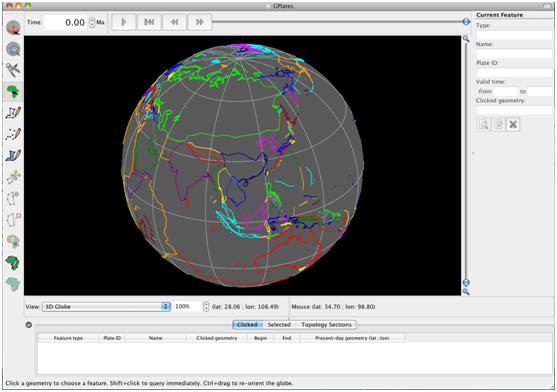The width and height of the screenshot is (557, 392).
Task: Click the time slider handle at right end
Action: [466, 22]
